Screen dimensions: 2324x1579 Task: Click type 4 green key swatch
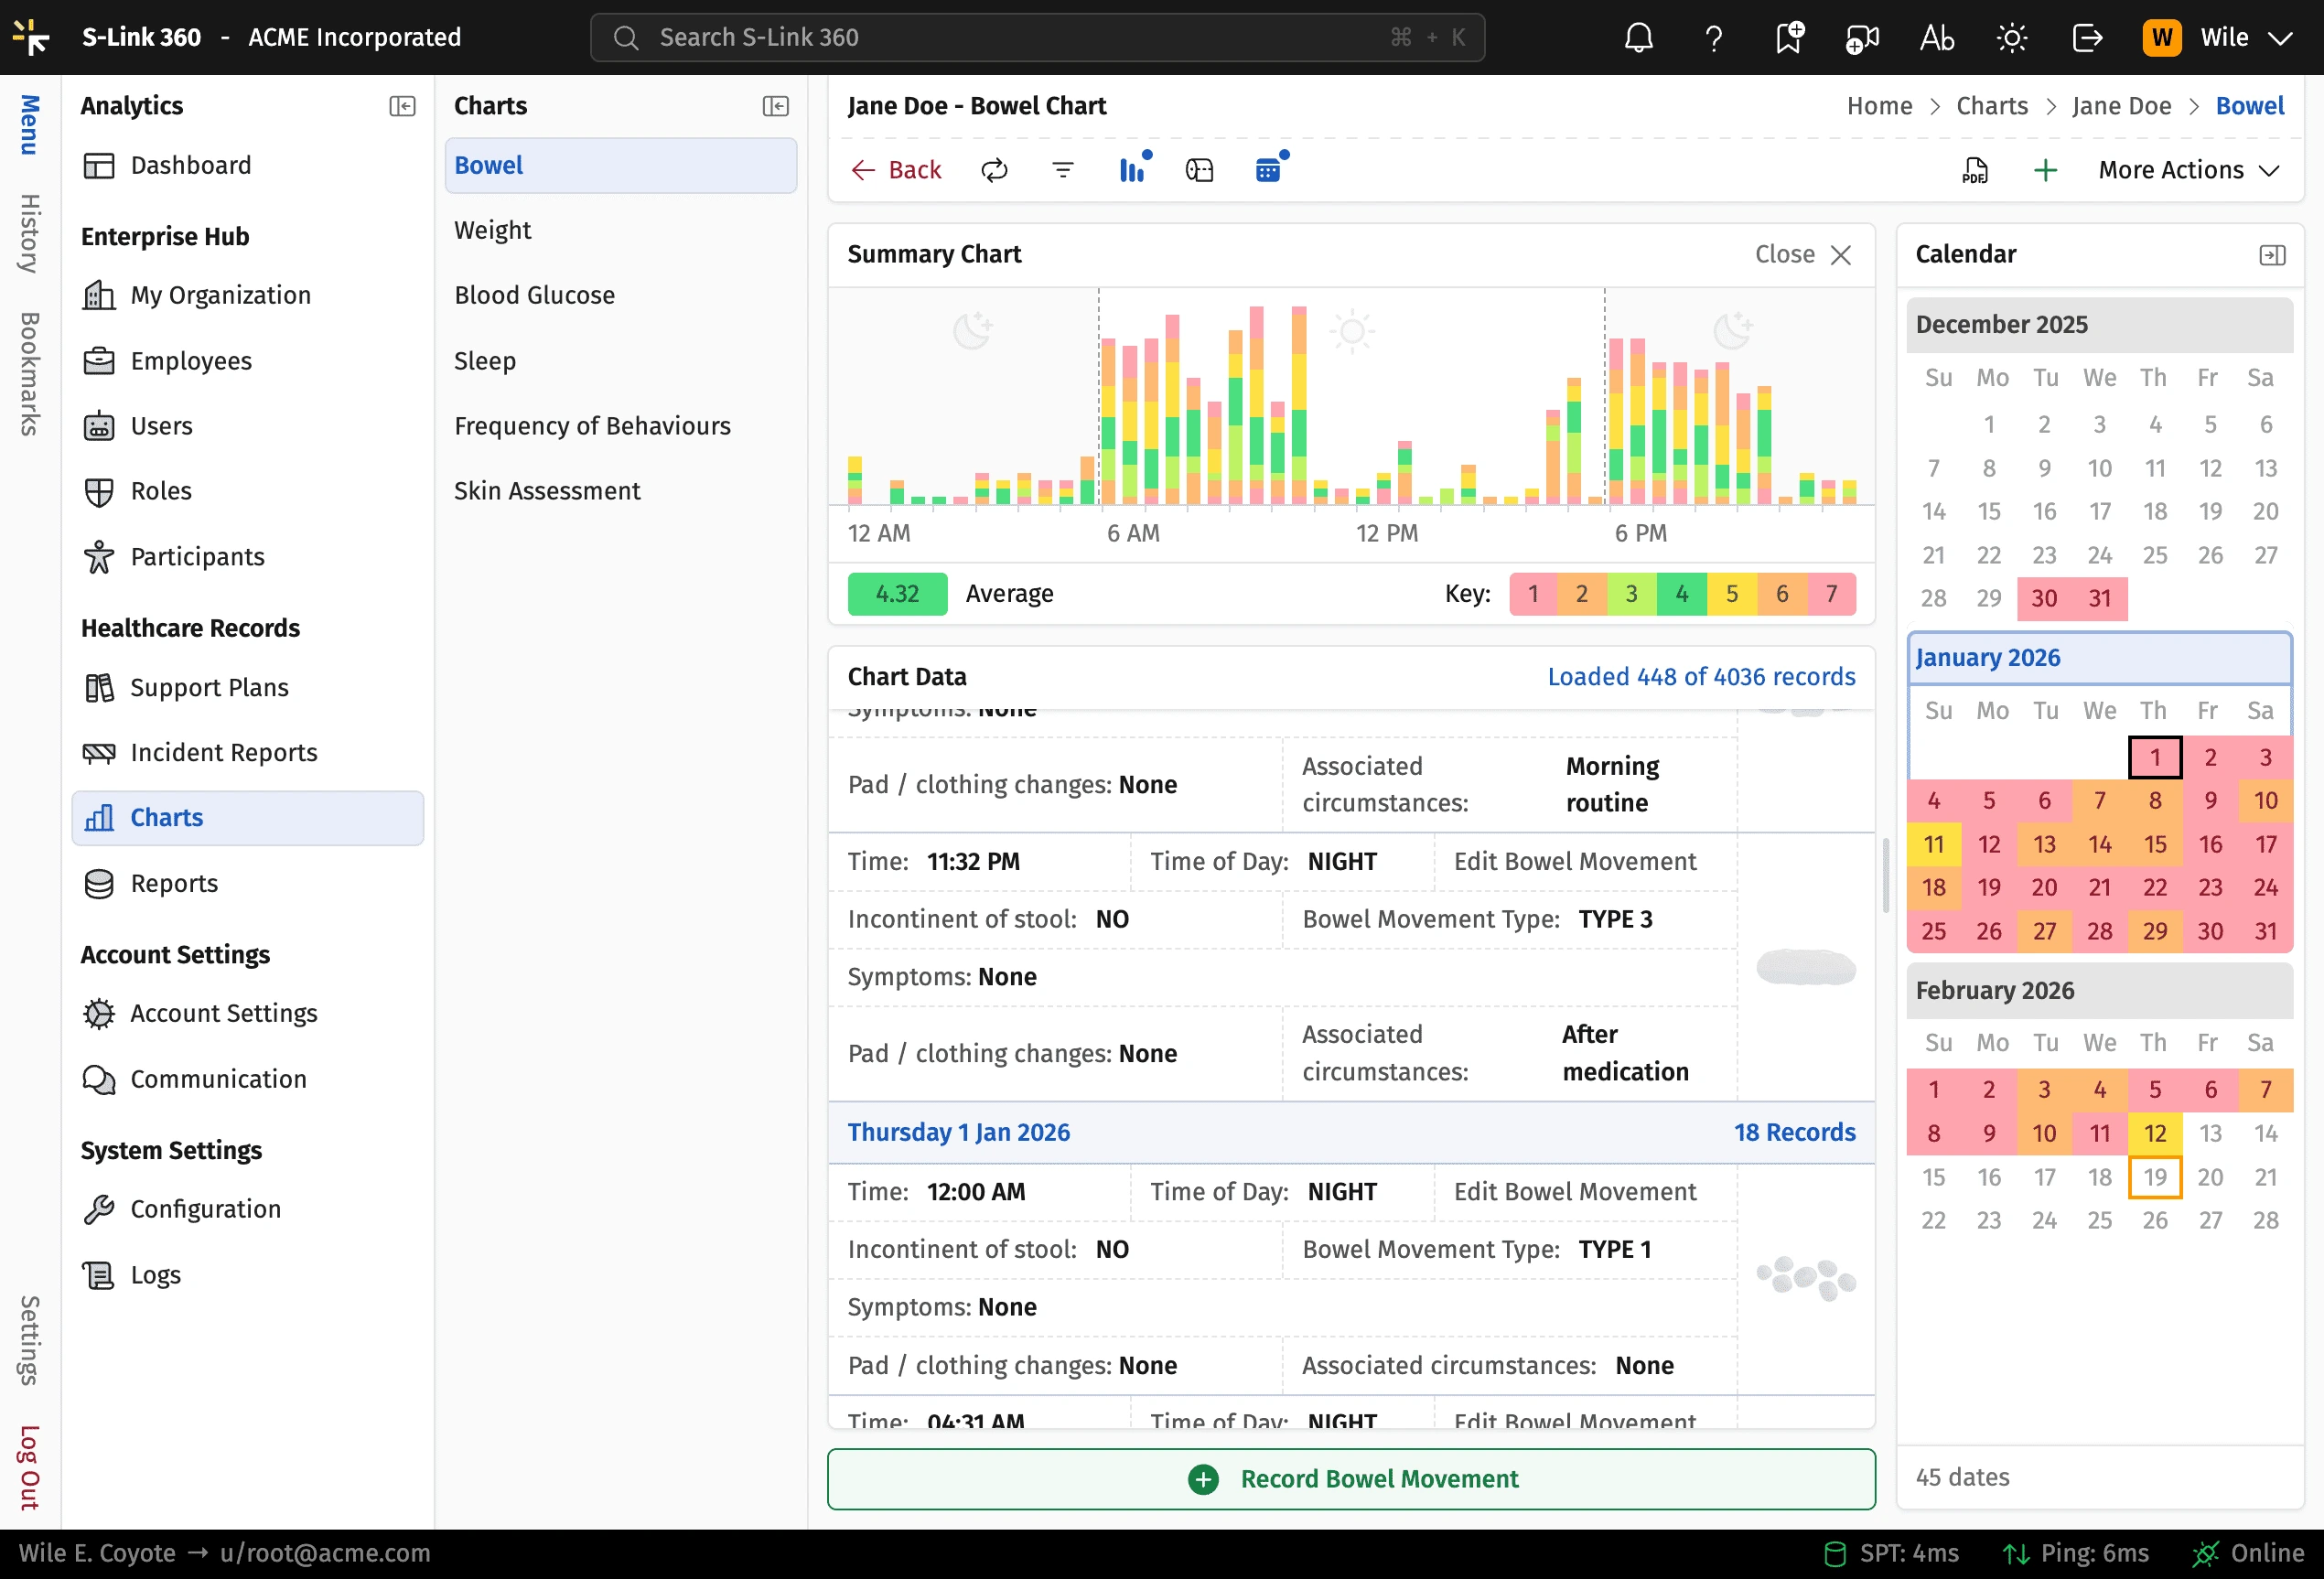(1681, 594)
